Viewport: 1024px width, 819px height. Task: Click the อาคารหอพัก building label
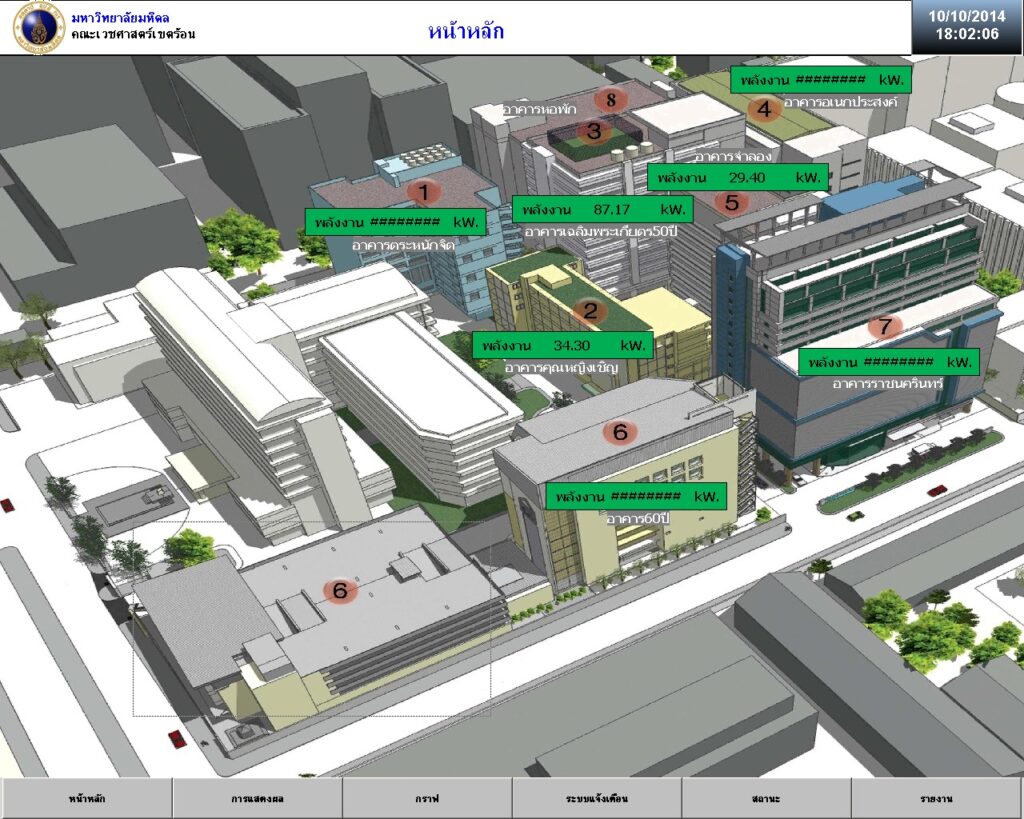point(539,109)
